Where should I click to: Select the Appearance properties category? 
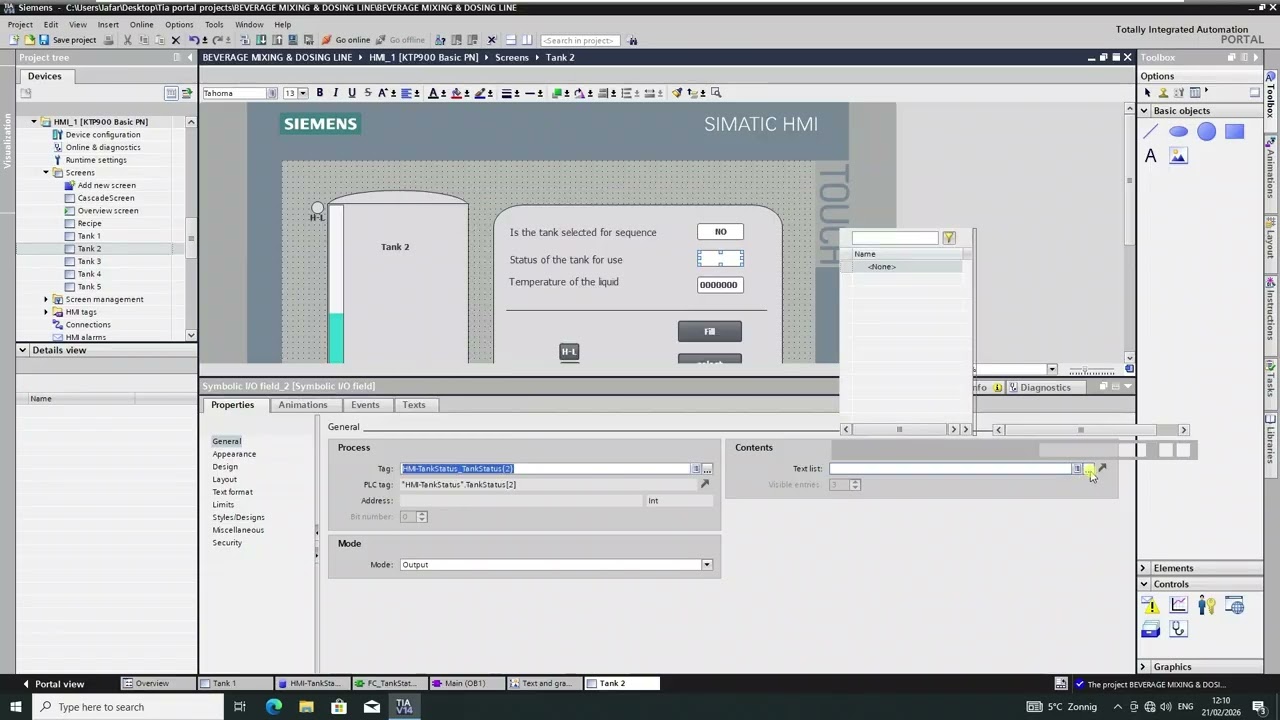(x=234, y=454)
